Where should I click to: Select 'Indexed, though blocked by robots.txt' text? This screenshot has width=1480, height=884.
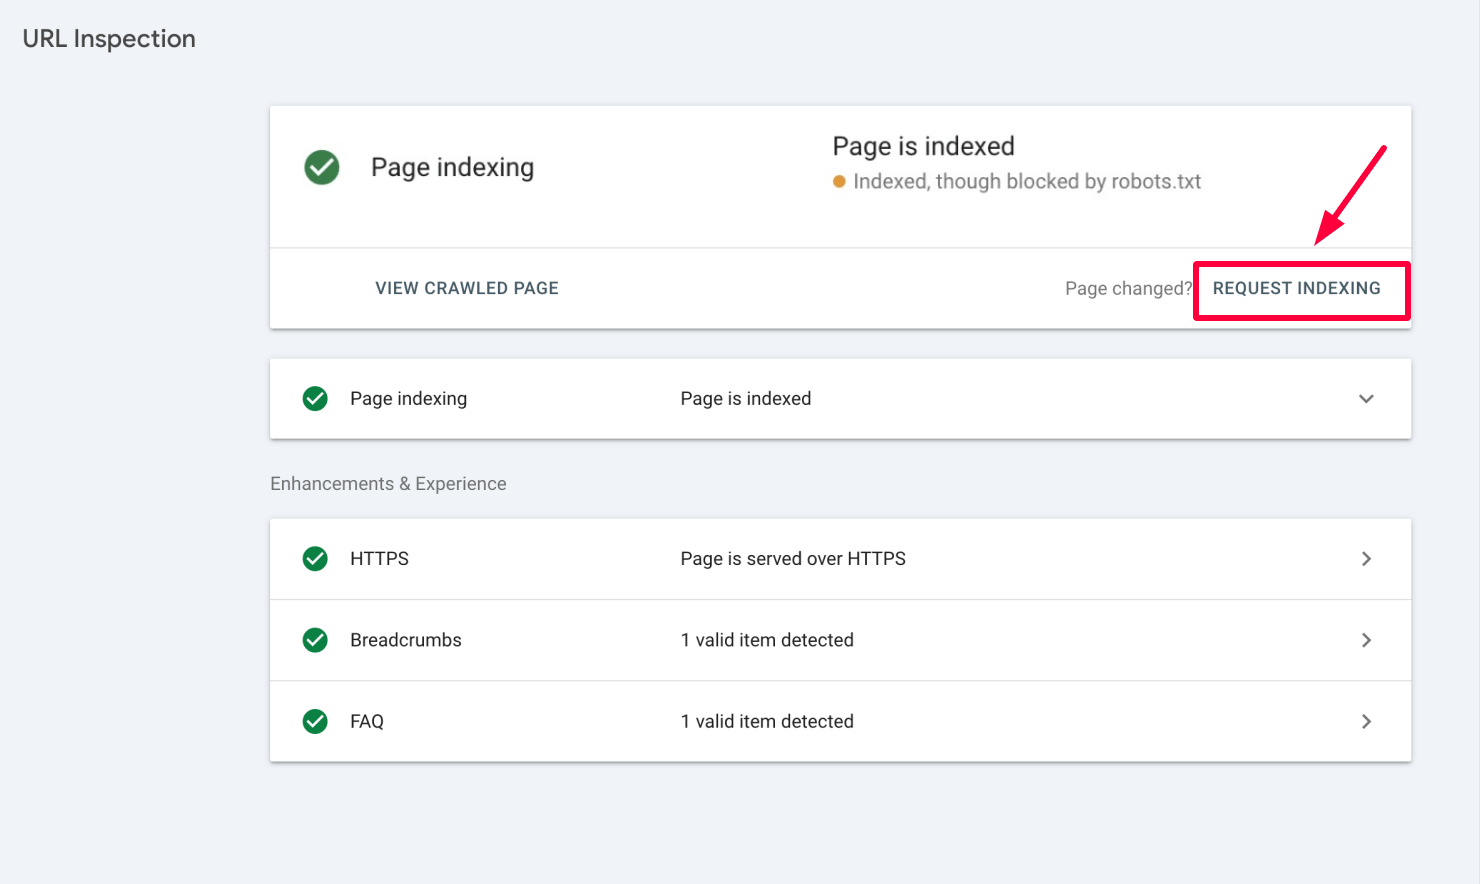coord(1027,182)
